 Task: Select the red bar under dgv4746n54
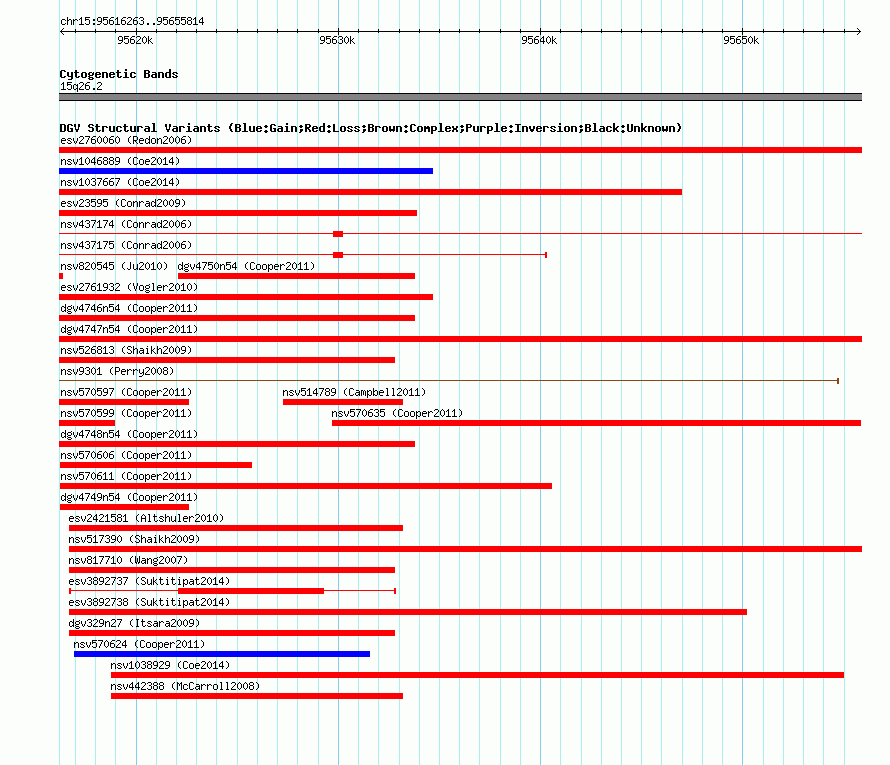(x=237, y=318)
